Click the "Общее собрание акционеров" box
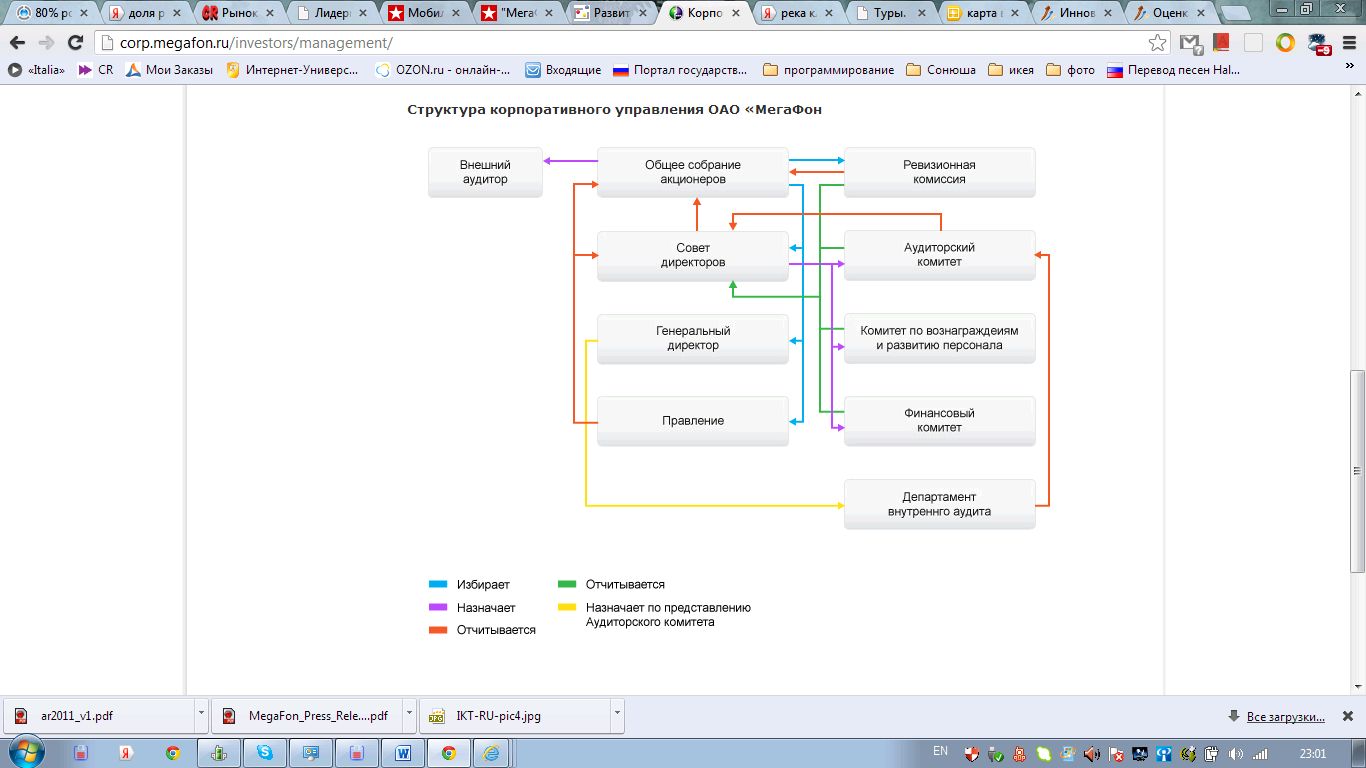Viewport: 1366px width, 768px height. click(x=693, y=172)
